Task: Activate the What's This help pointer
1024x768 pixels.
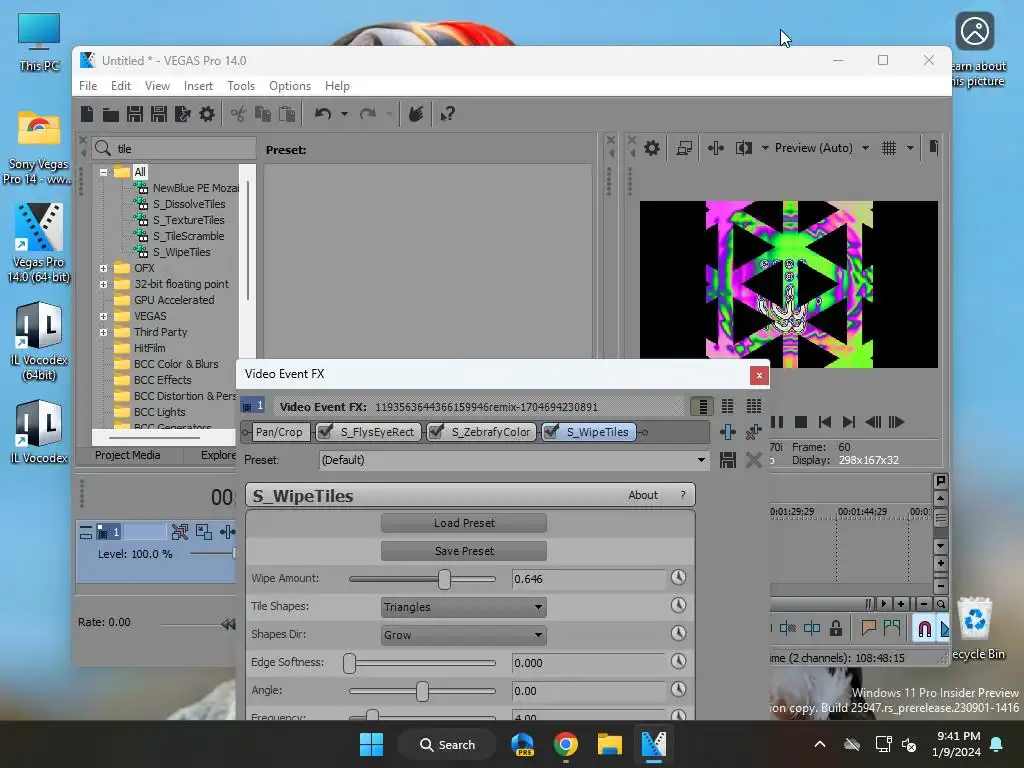Action: coord(447,114)
